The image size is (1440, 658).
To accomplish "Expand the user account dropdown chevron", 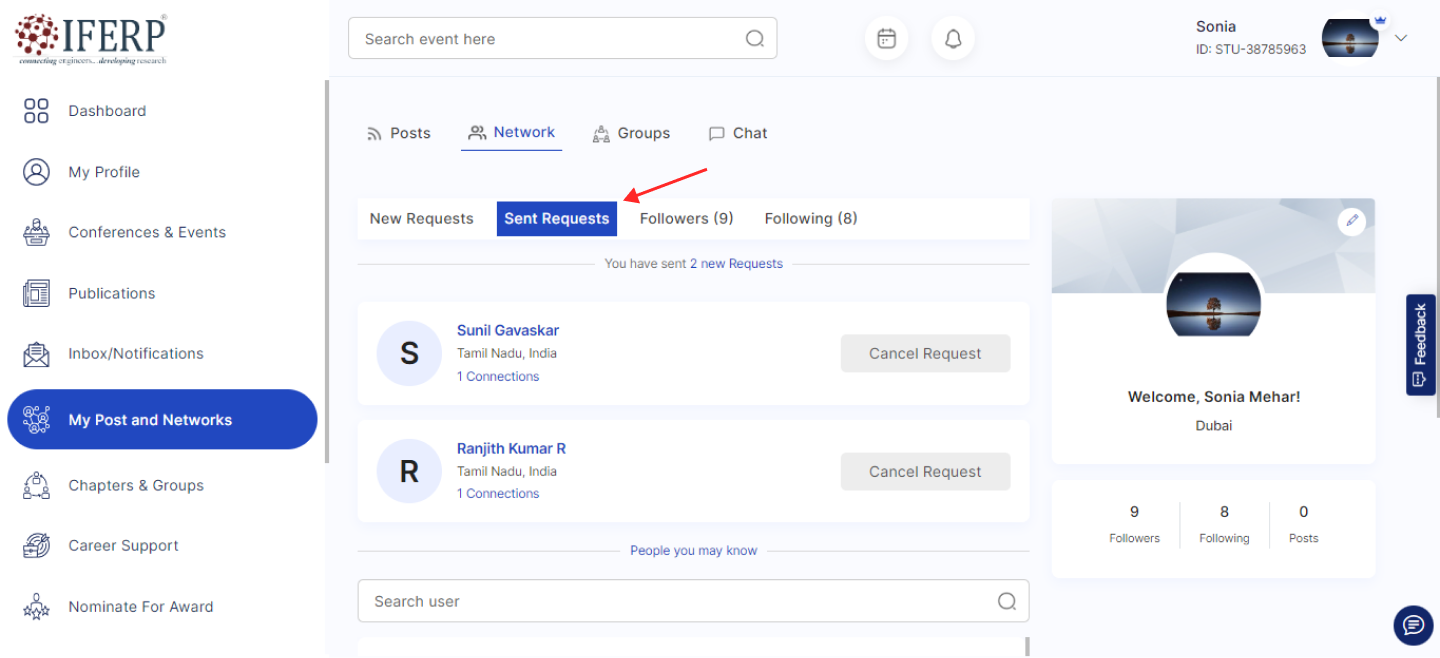I will click(1401, 38).
